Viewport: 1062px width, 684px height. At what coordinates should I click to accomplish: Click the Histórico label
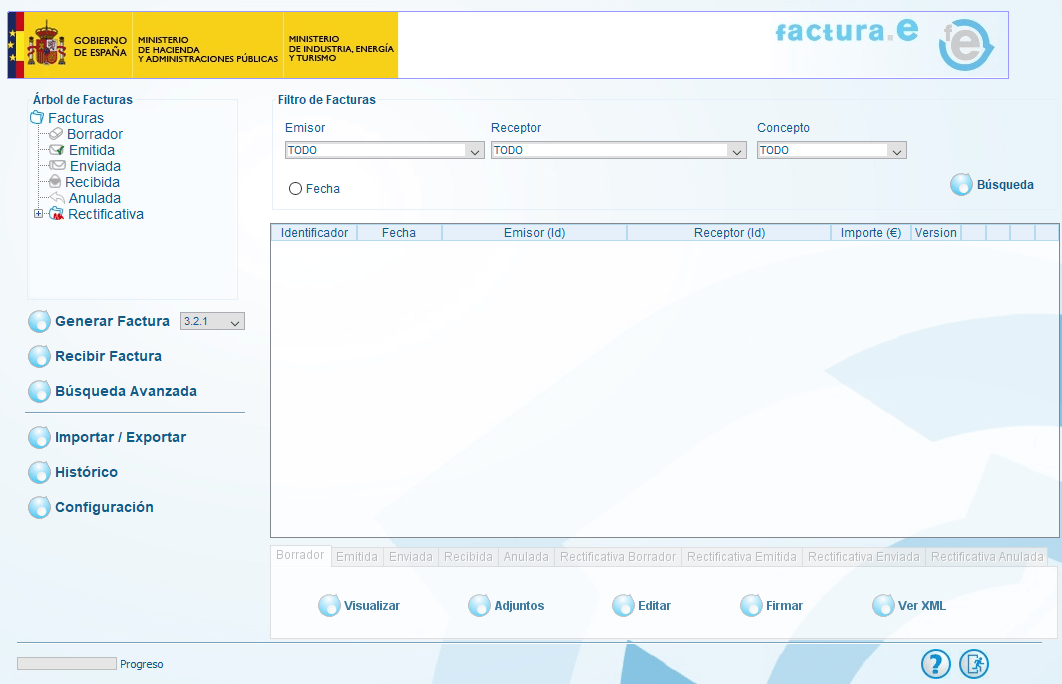click(86, 472)
